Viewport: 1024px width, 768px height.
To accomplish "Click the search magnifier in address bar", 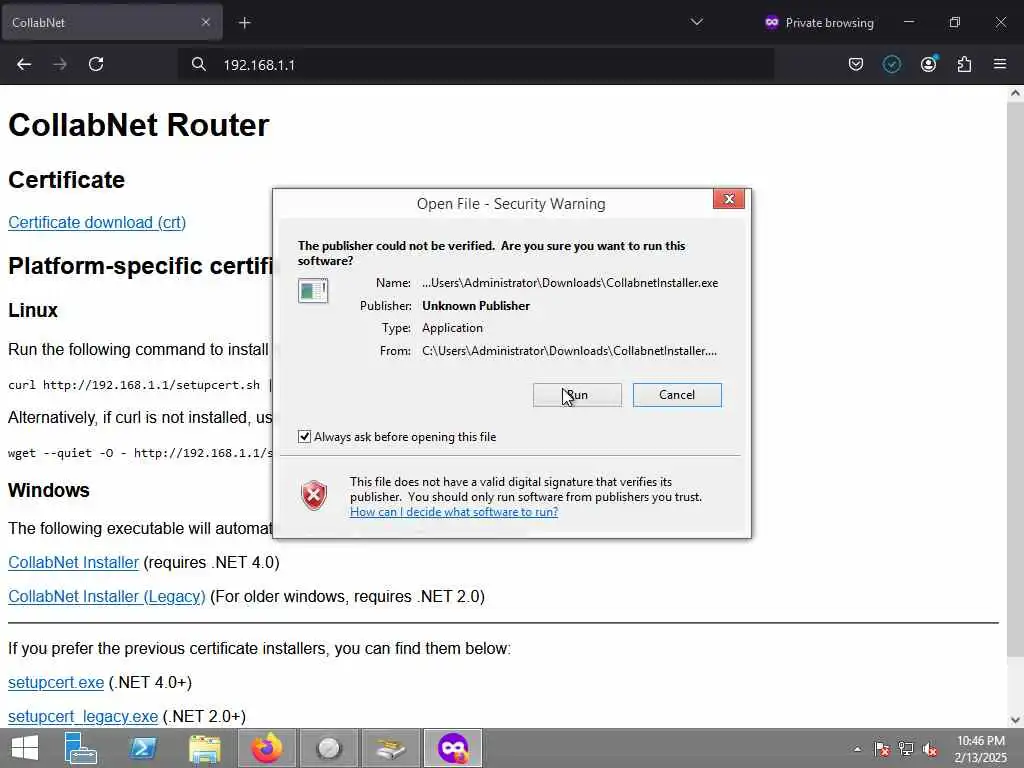I will click(x=199, y=64).
